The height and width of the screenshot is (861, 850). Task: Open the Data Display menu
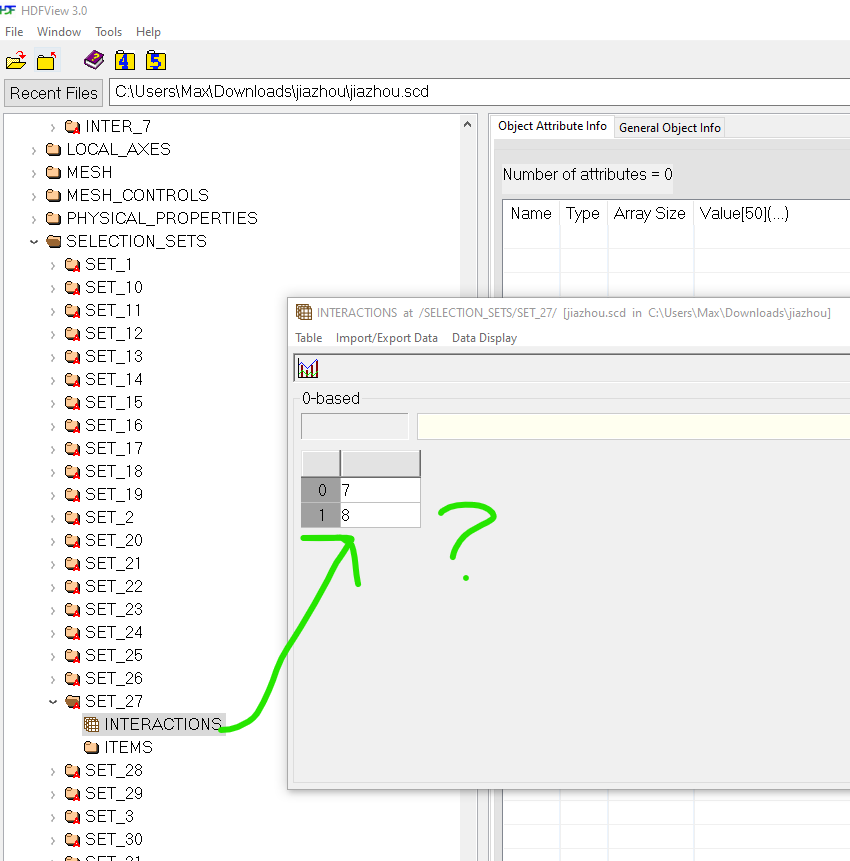(x=484, y=338)
